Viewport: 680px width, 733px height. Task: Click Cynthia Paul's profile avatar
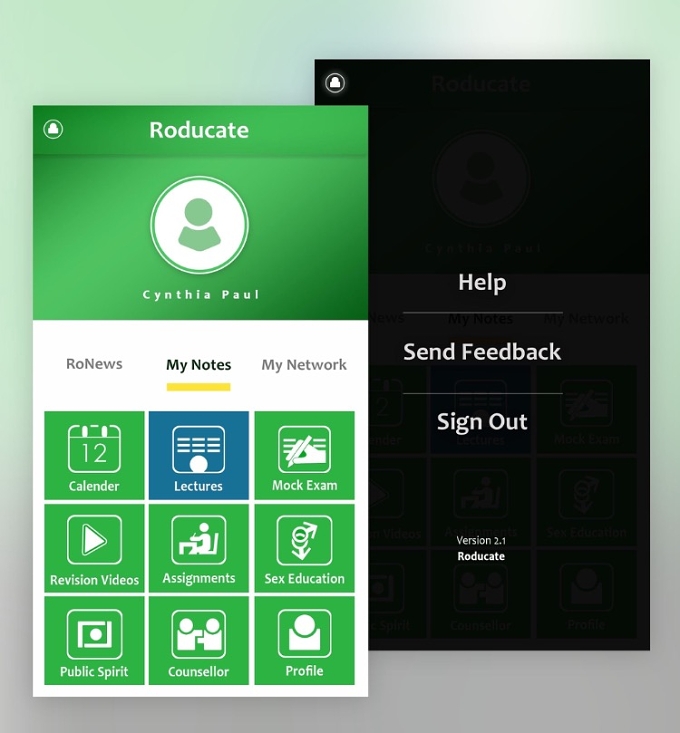(x=200, y=225)
